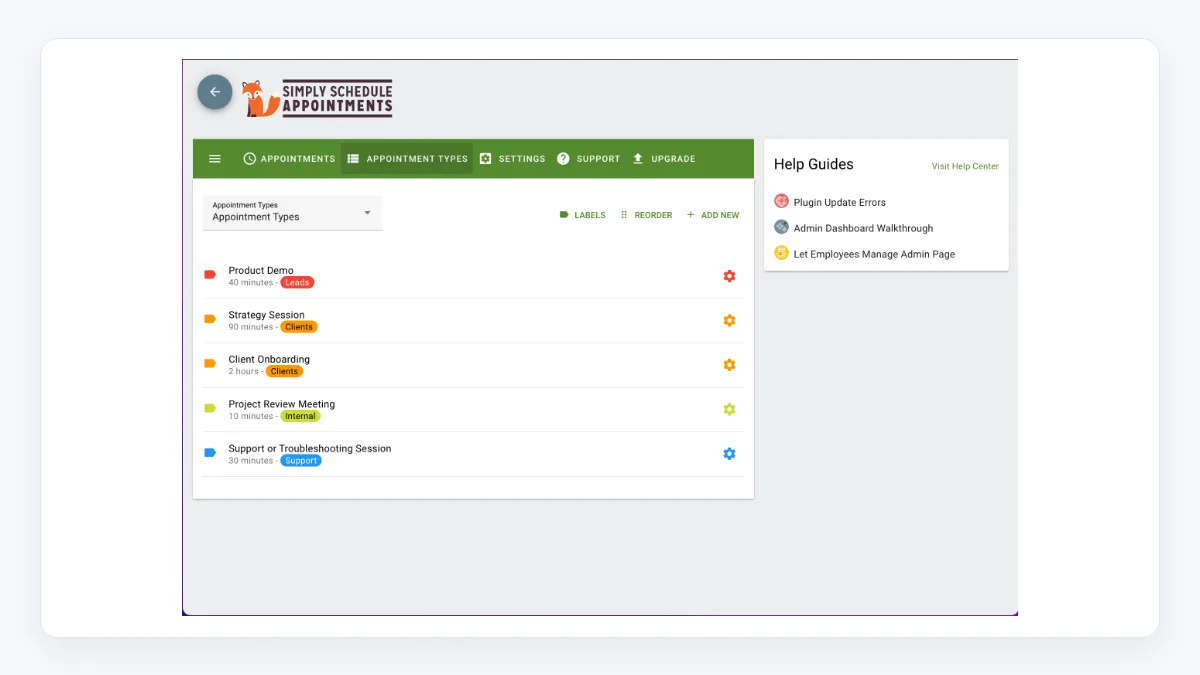Open the Settings tab
This screenshot has width=1200, height=675.
click(x=512, y=159)
